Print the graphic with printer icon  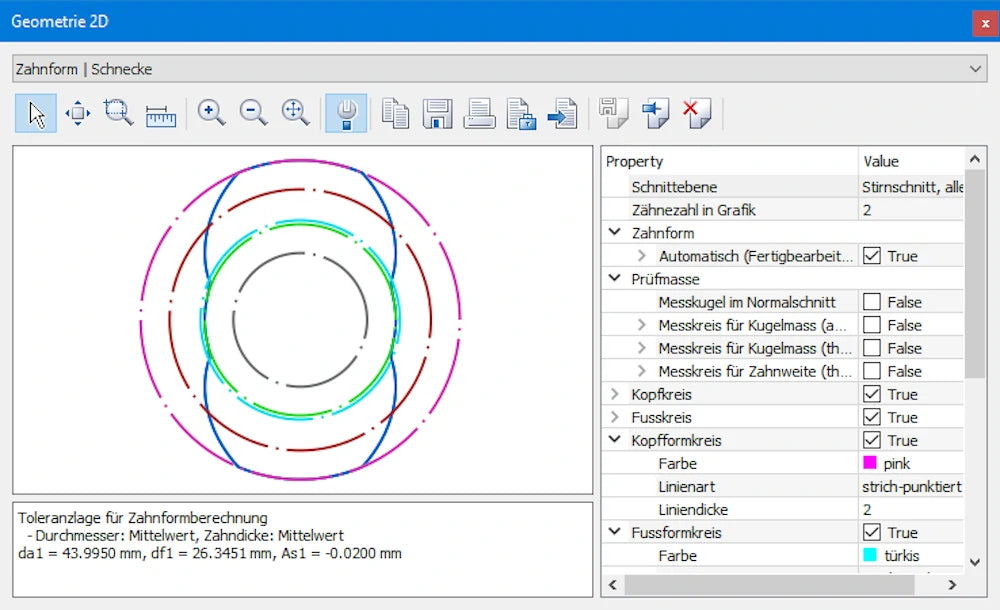coord(479,114)
